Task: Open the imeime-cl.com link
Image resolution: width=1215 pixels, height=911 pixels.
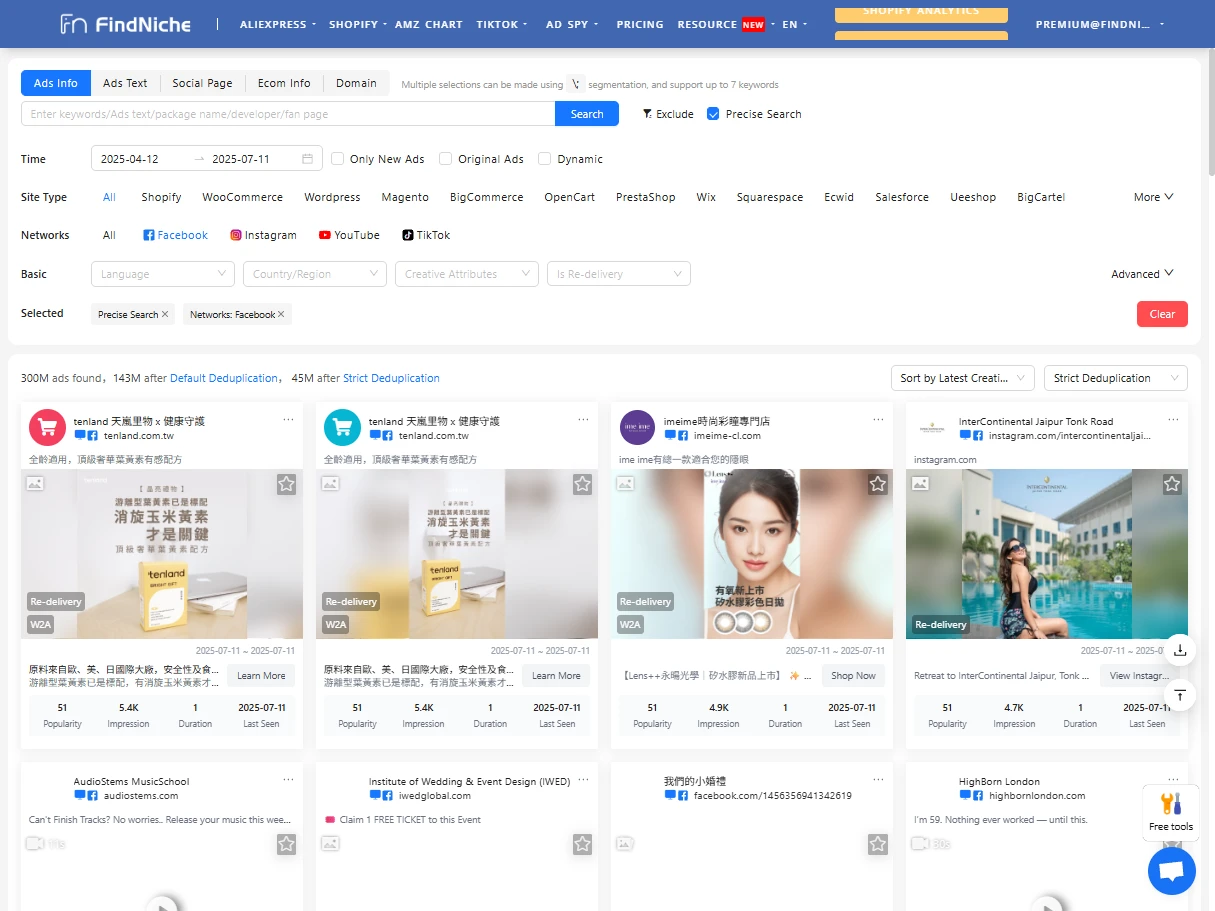Action: 727,436
